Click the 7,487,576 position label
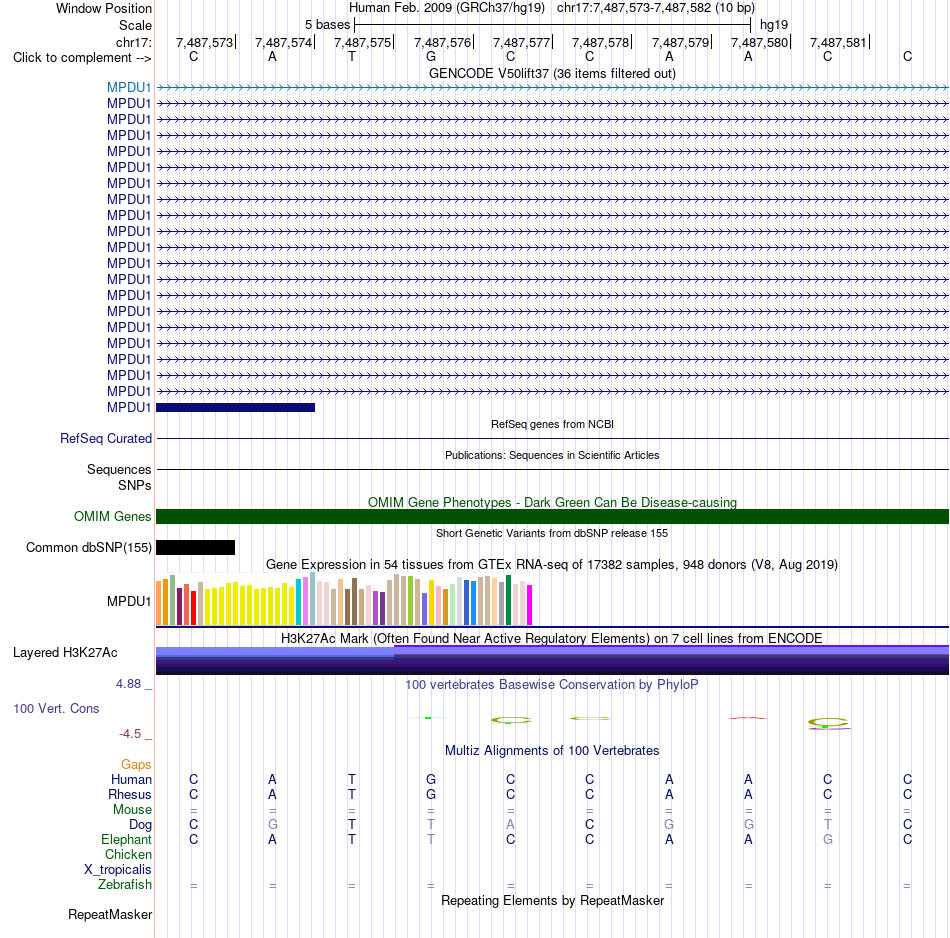Image resolution: width=950 pixels, height=938 pixels. coord(442,42)
